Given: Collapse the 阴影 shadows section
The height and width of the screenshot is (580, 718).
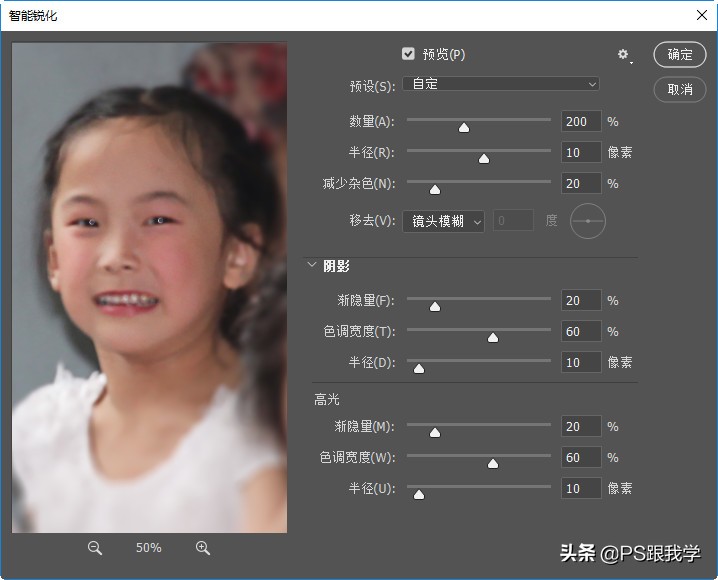Looking at the screenshot, I should tap(312, 266).
